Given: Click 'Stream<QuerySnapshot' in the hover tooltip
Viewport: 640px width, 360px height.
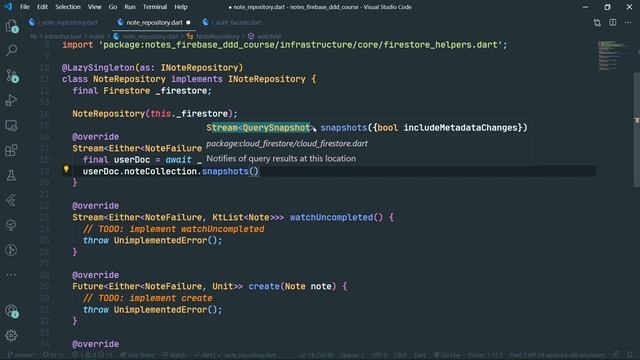Looking at the screenshot, I should [258, 128].
